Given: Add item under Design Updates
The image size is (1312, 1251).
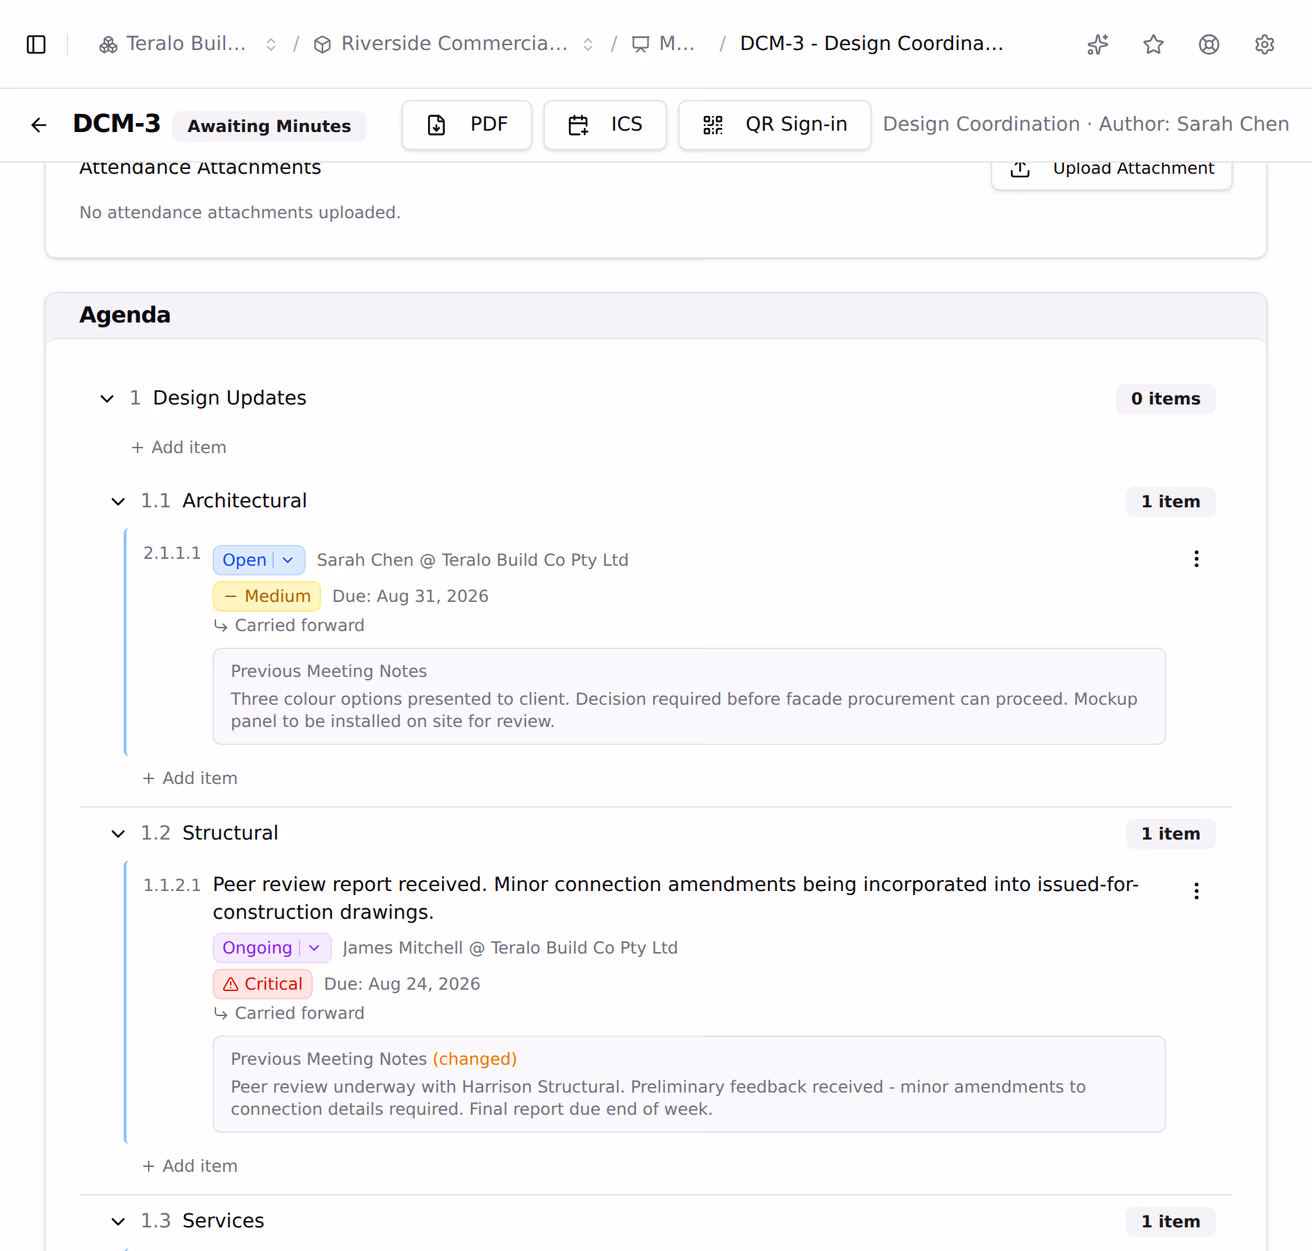Looking at the screenshot, I should click(x=179, y=447).
